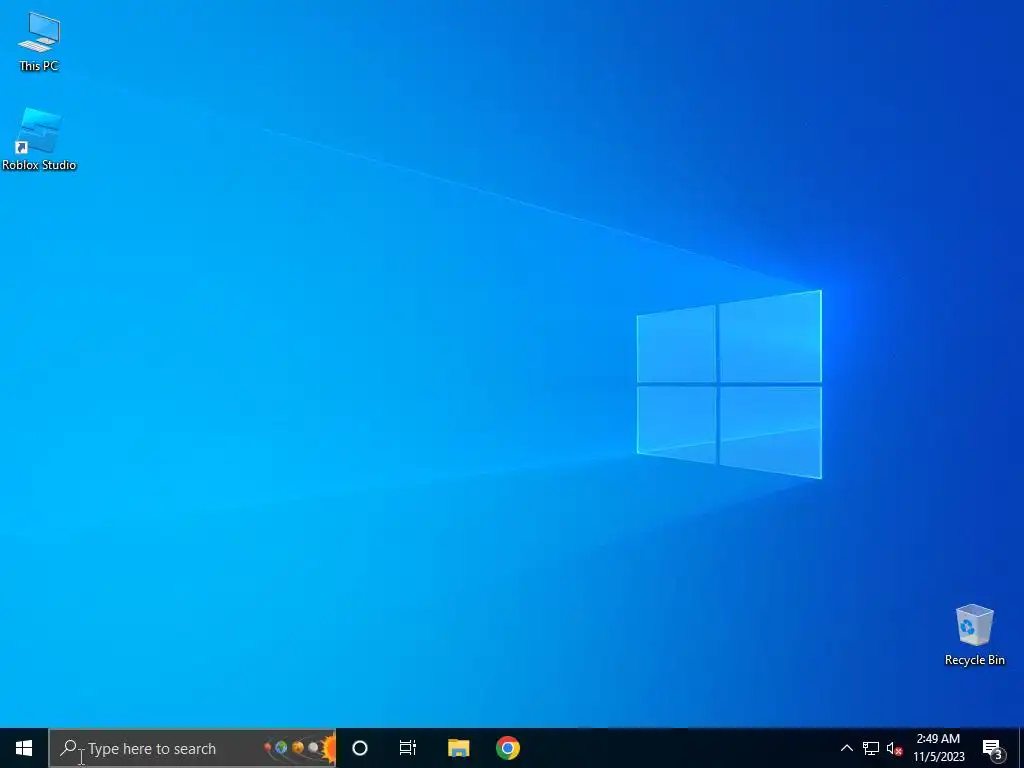1024x768 pixels.
Task: Select the Recycle Bin desktop icon
Action: pyautogui.click(x=974, y=635)
